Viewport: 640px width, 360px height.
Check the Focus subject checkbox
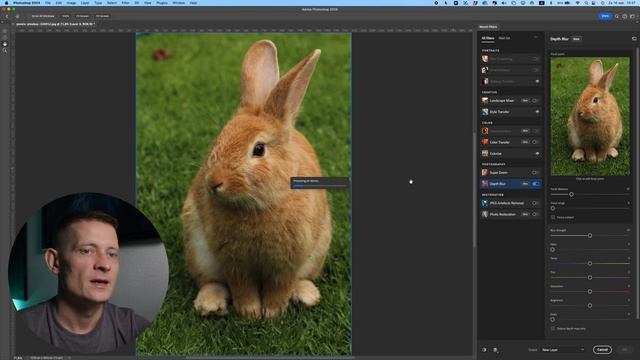pos(553,217)
